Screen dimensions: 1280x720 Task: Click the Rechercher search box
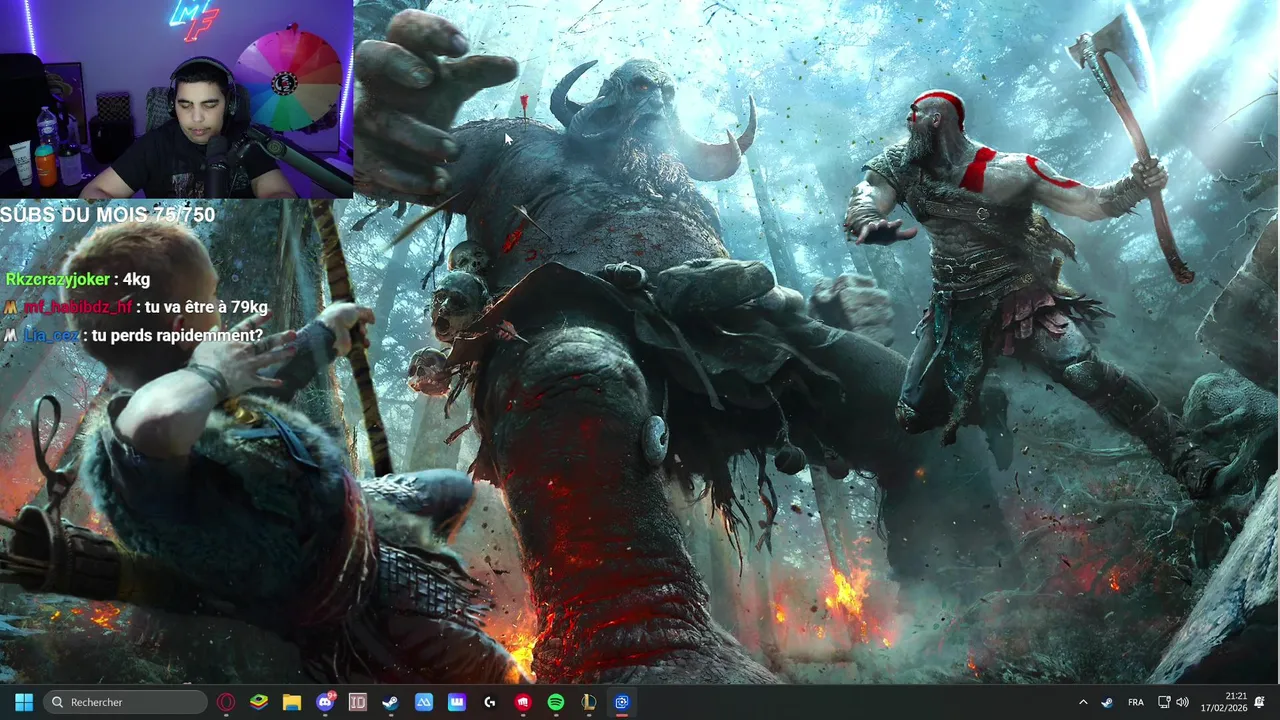tap(126, 702)
